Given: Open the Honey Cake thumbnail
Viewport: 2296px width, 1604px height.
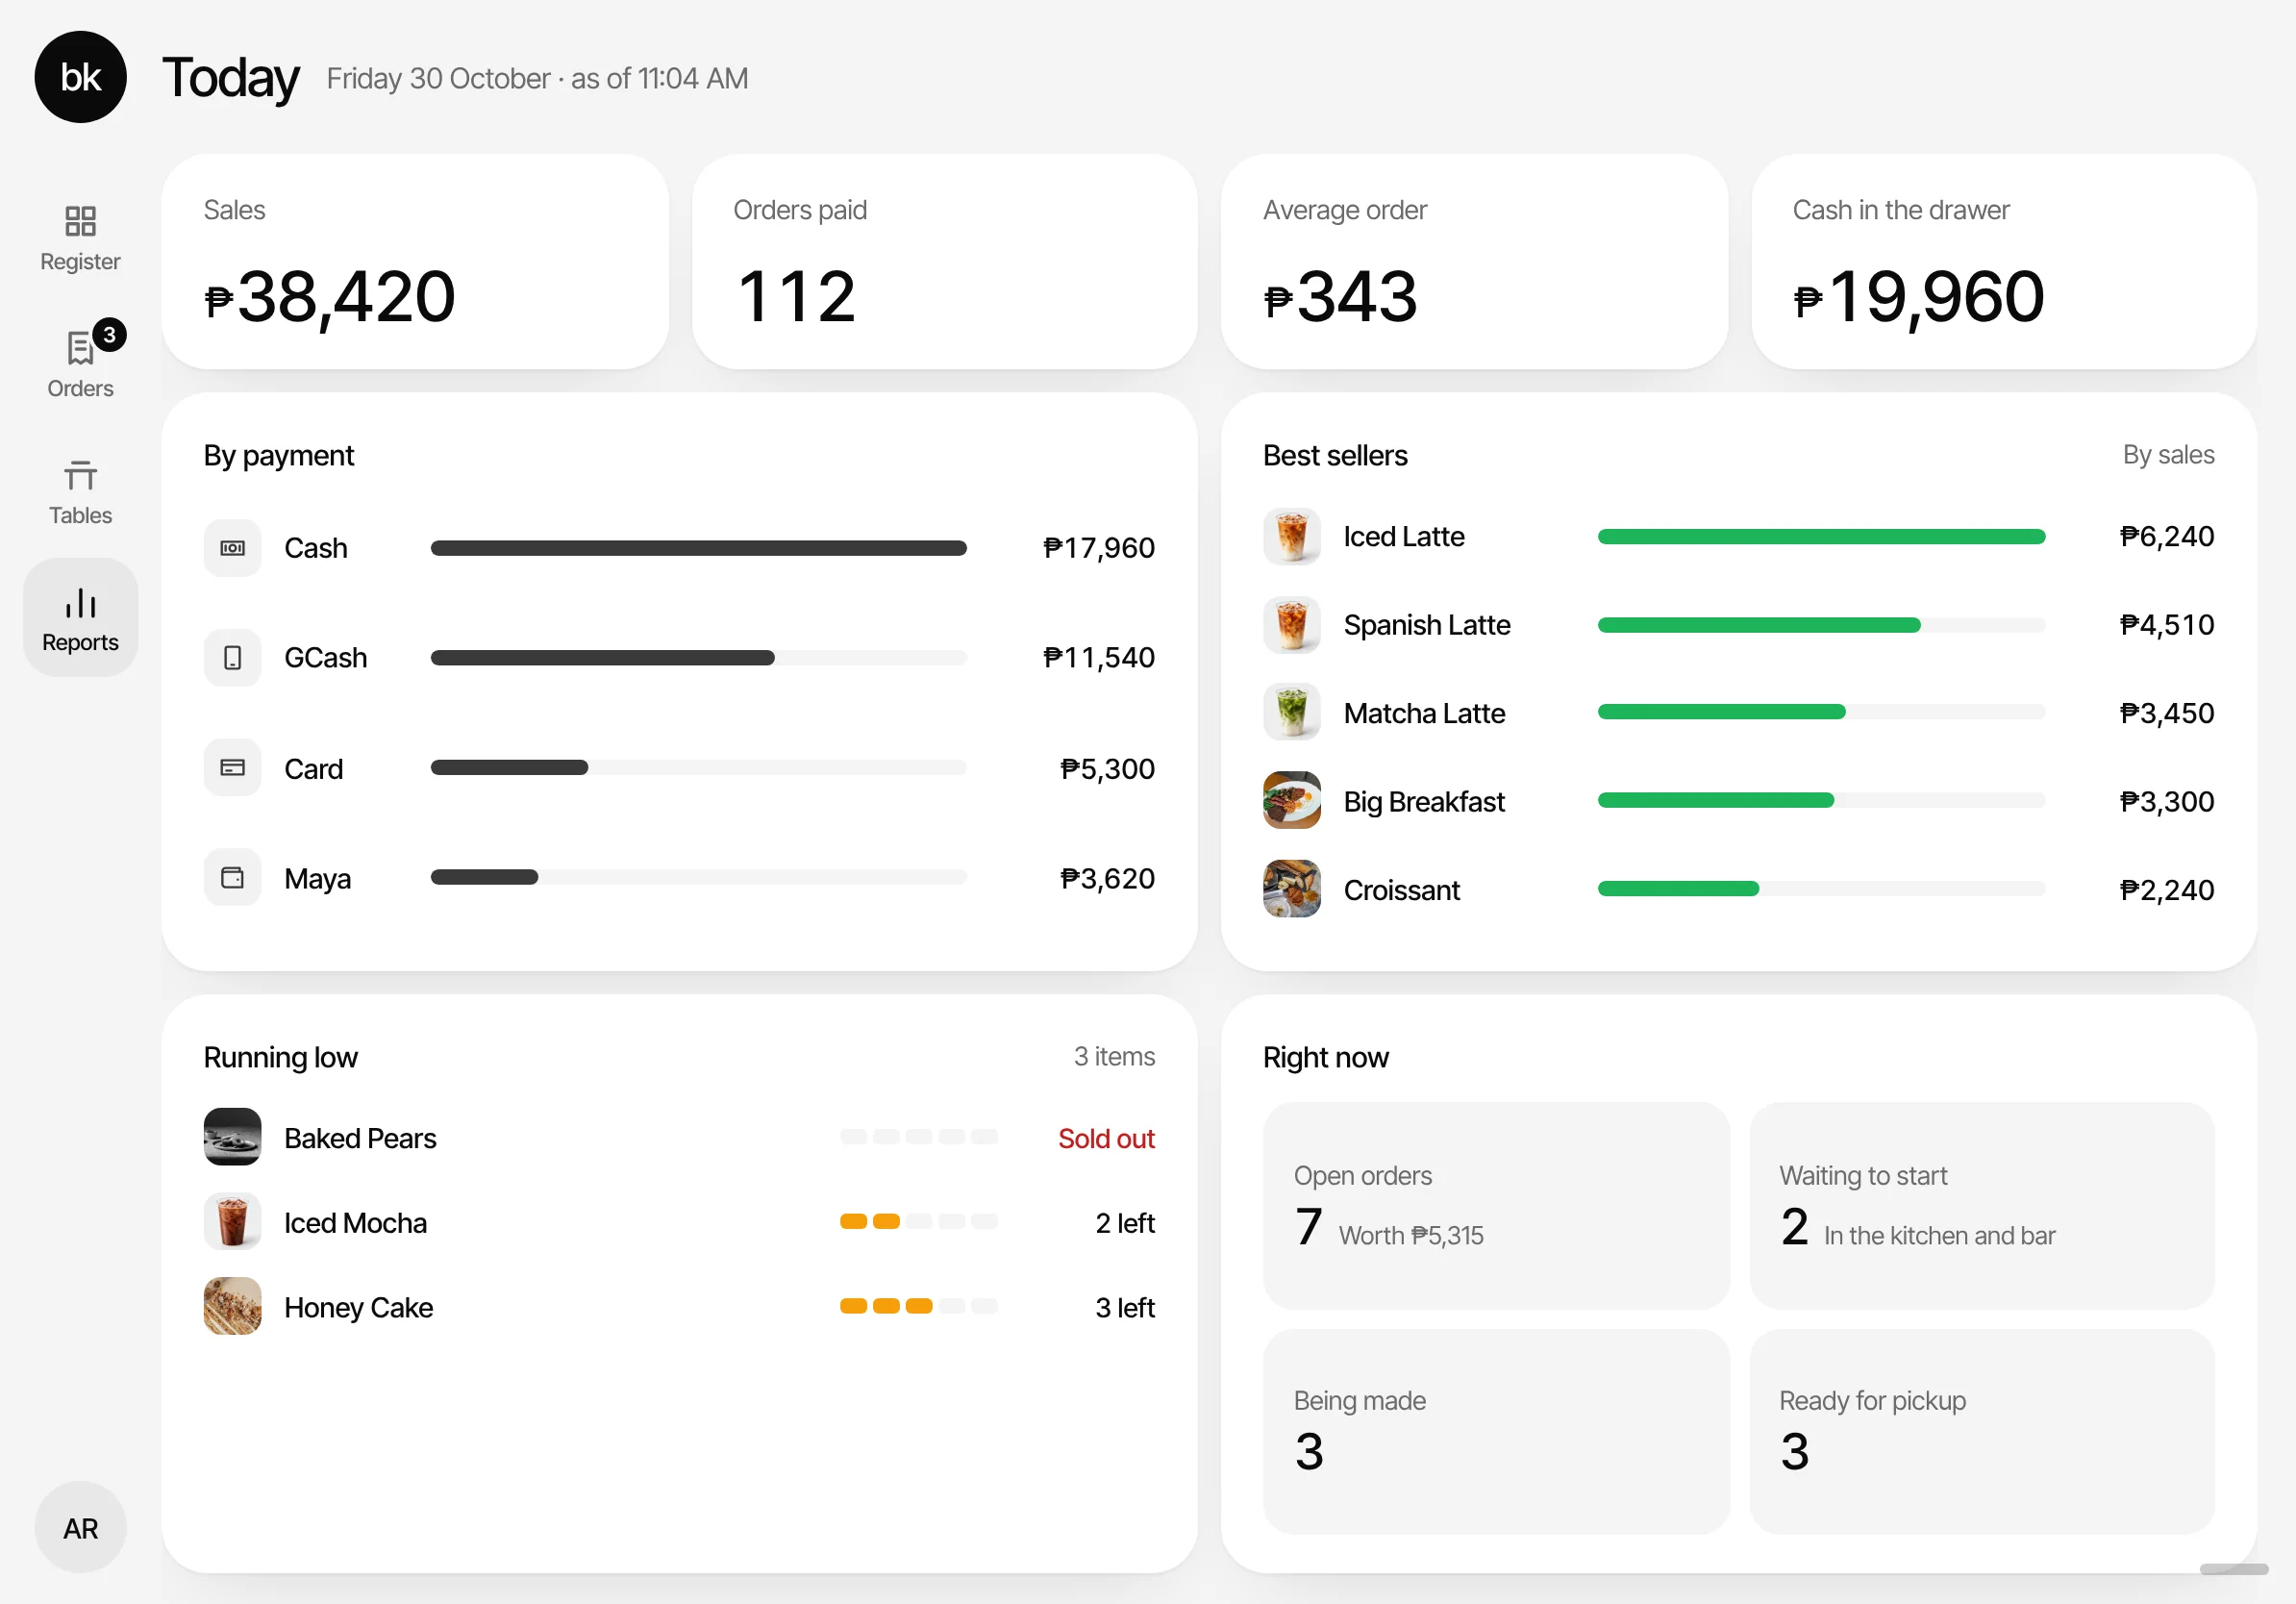Looking at the screenshot, I should click(x=232, y=1307).
